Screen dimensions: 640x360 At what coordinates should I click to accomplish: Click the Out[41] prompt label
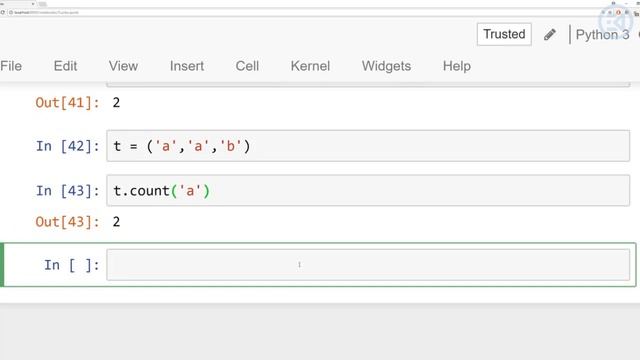click(x=67, y=102)
